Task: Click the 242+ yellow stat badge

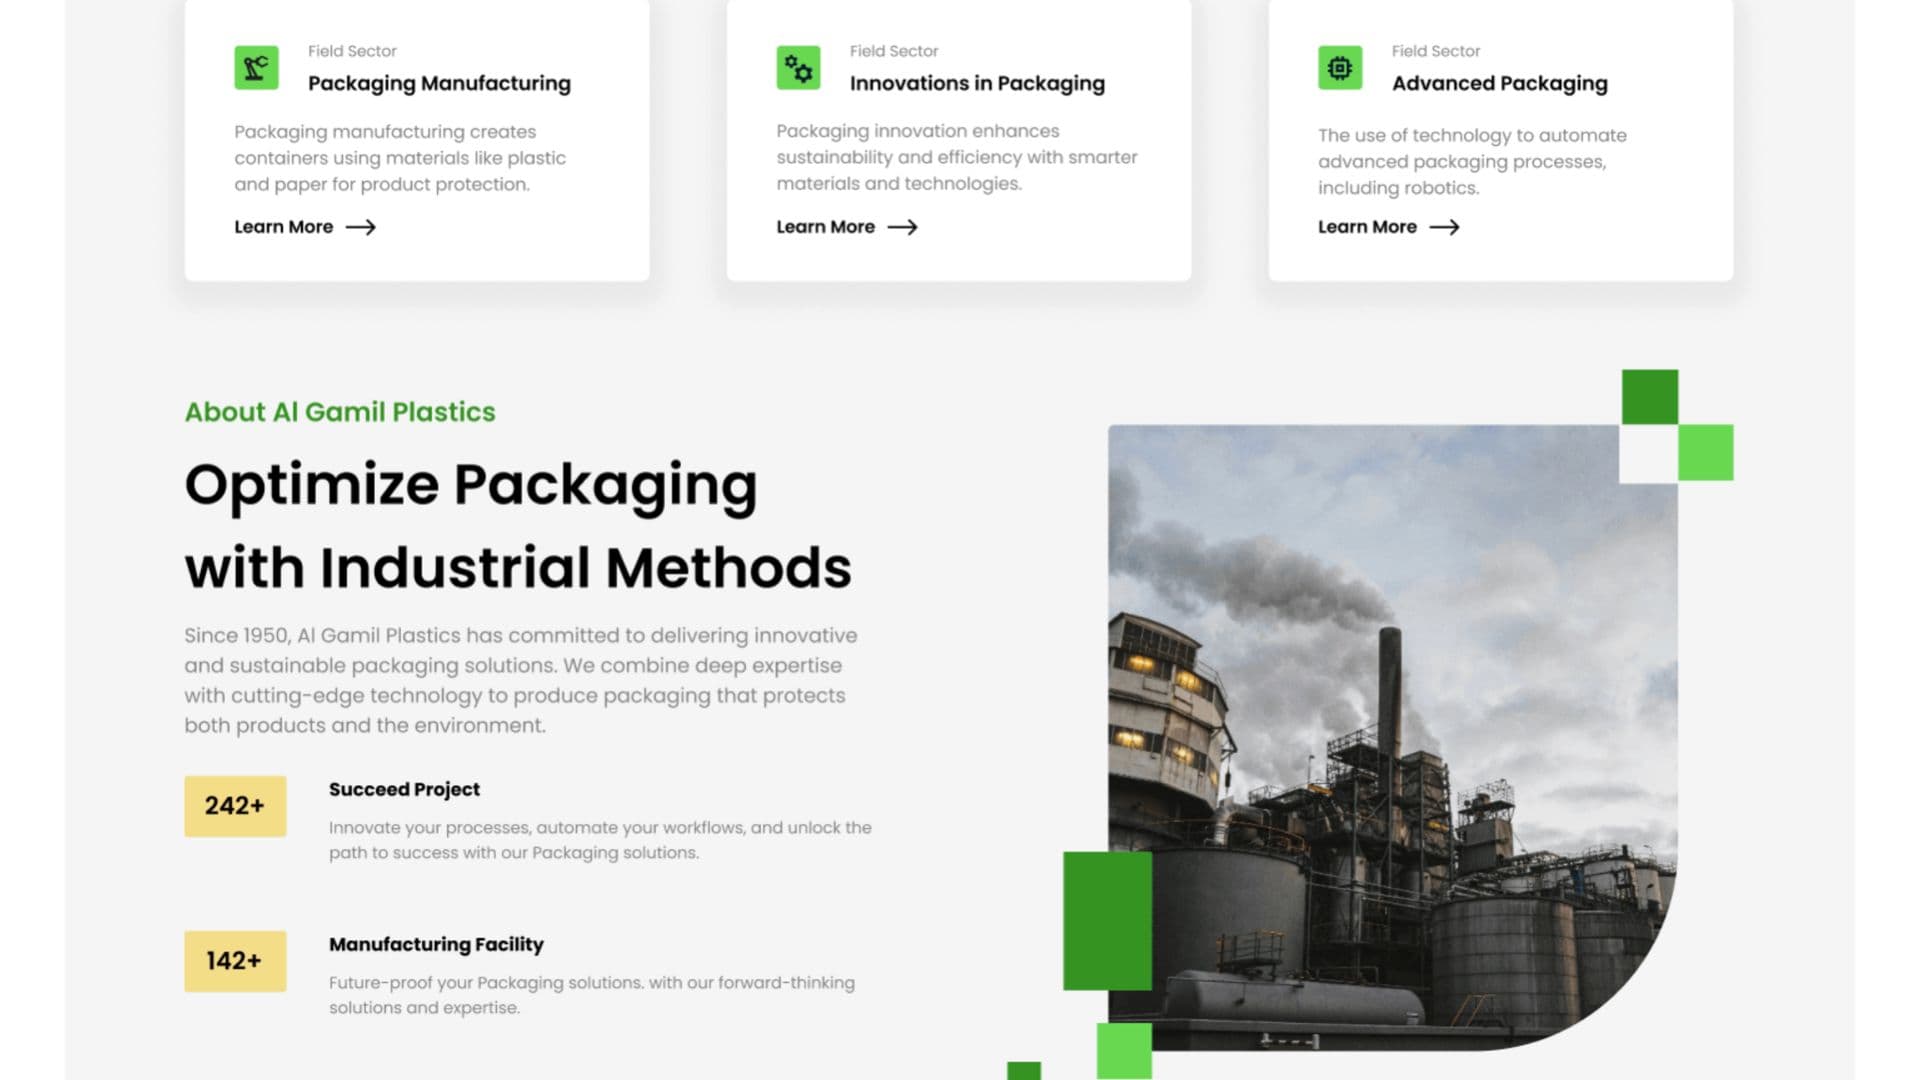Action: (235, 806)
